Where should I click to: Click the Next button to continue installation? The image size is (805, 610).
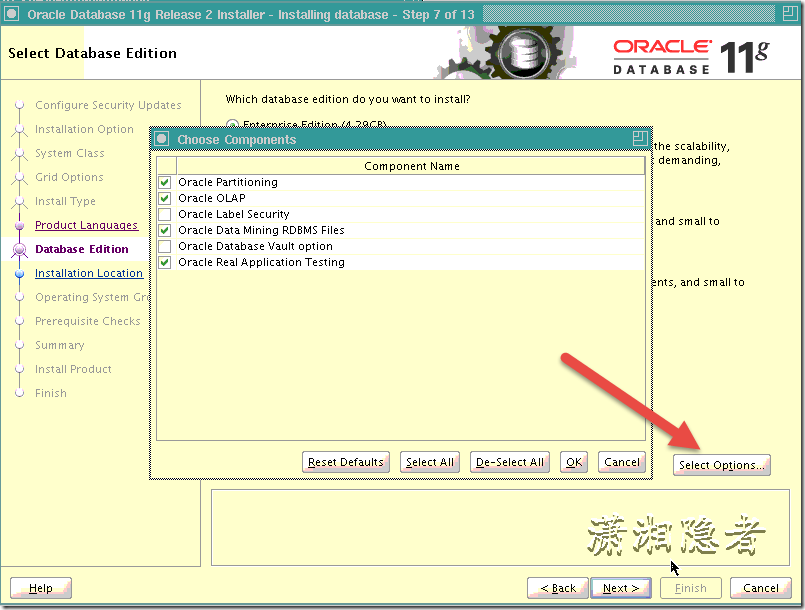pyautogui.click(x=621, y=588)
